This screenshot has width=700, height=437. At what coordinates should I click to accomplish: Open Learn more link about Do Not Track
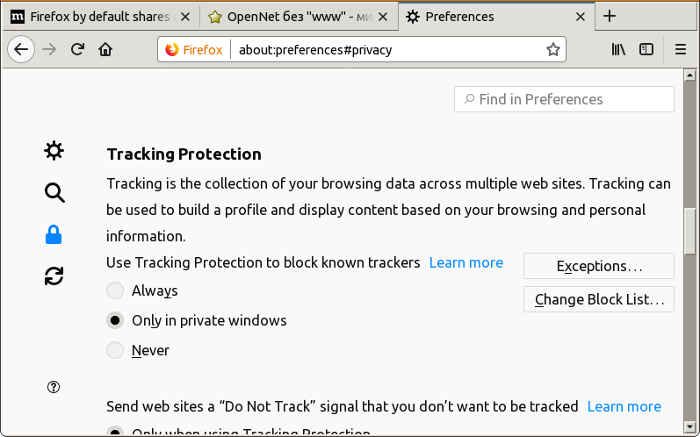tap(624, 406)
